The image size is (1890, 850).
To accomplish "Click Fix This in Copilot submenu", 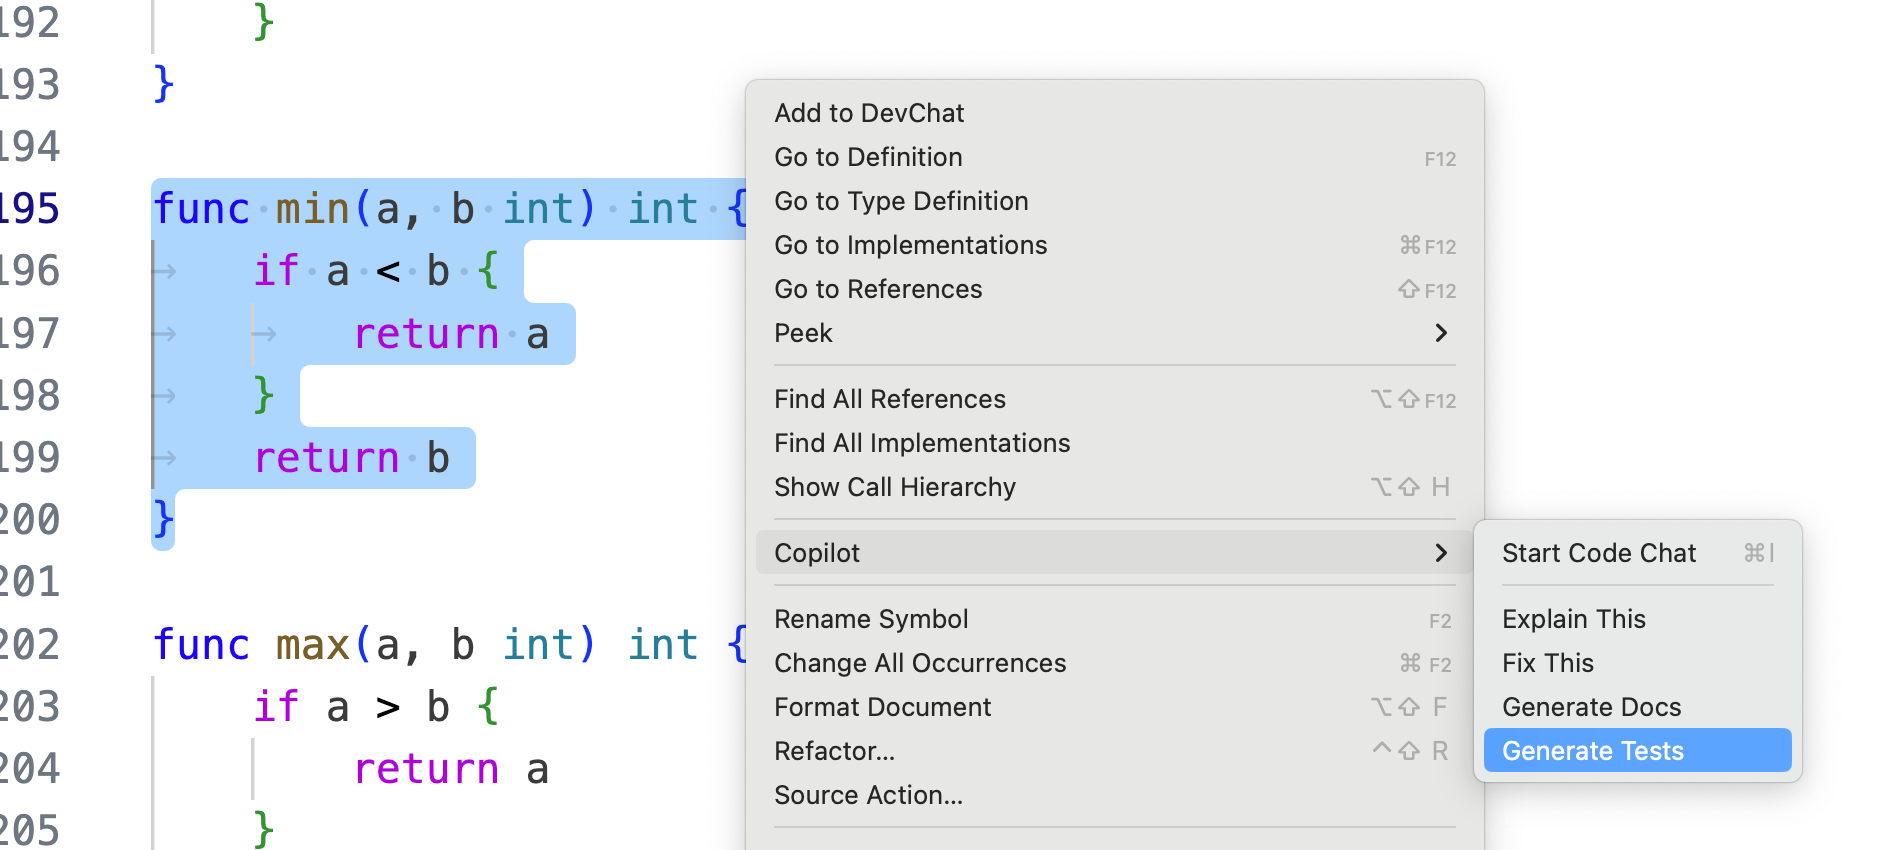I will tap(1547, 663).
